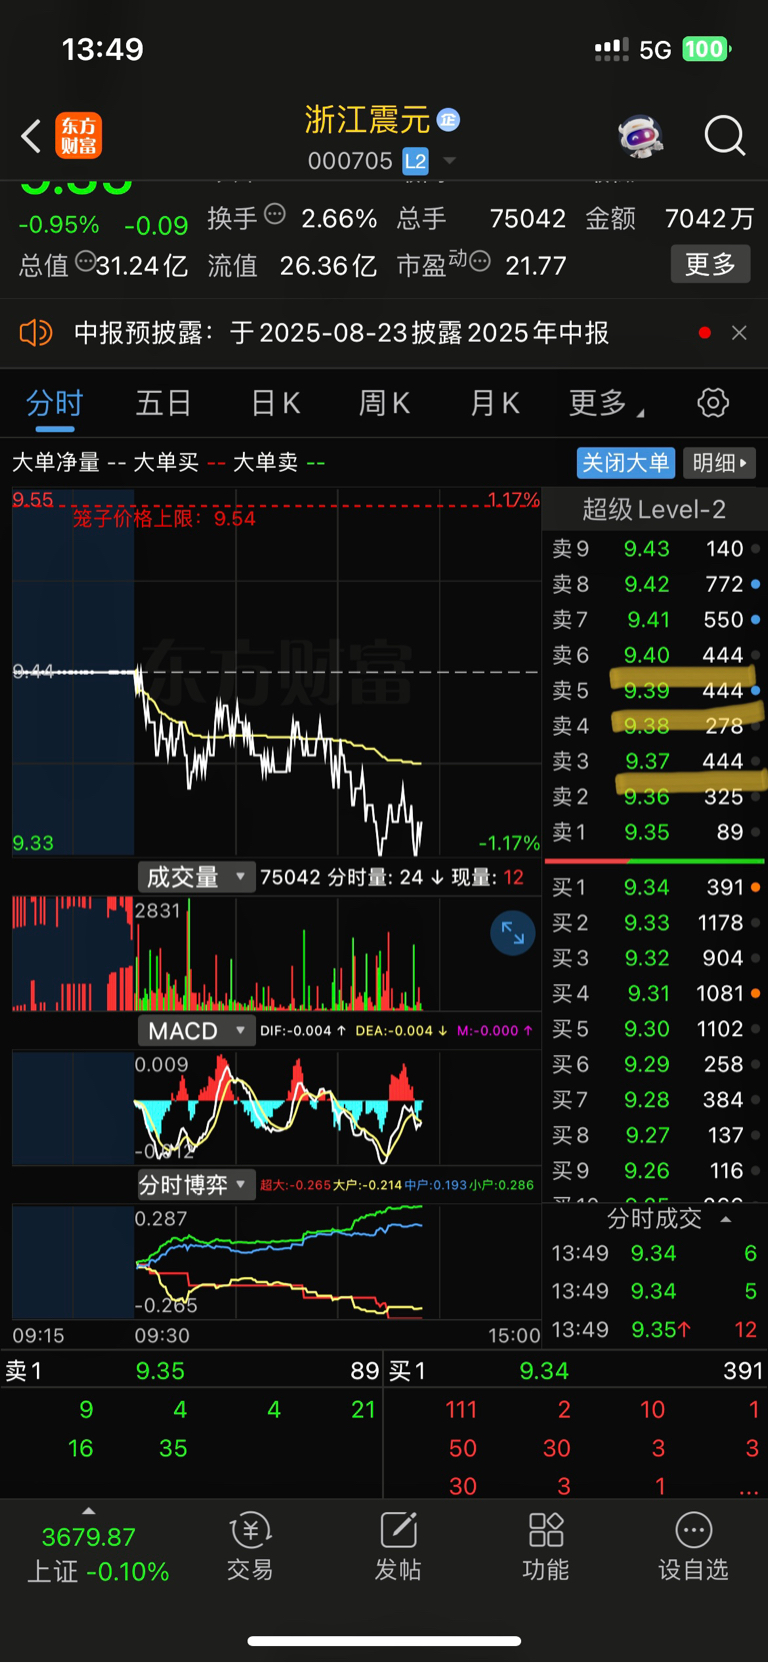Viewport: 768px width, 1663px height.
Task: Tap the info icon beside 市盈
Action: pyautogui.click(x=480, y=262)
